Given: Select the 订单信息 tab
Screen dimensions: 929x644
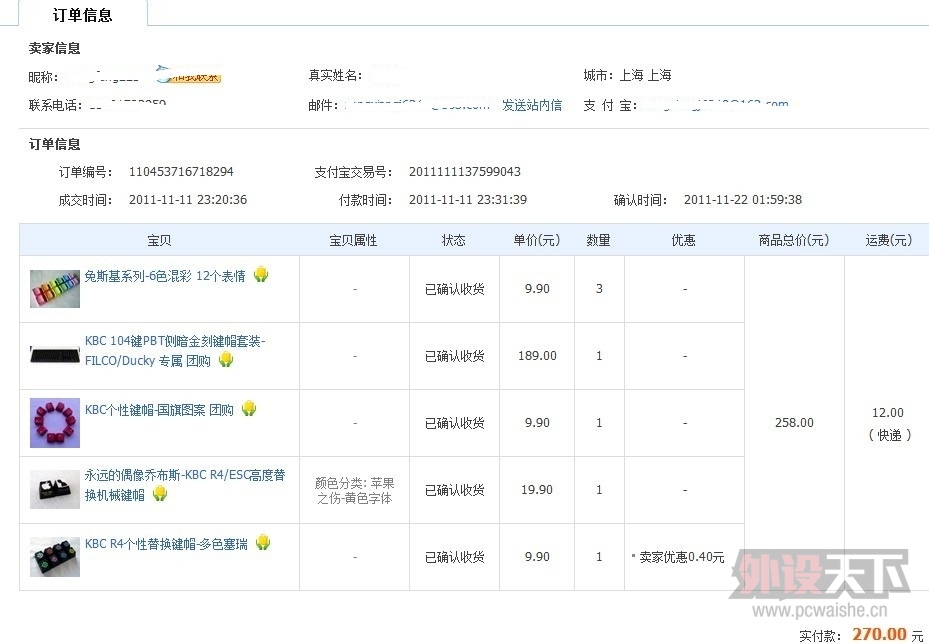Looking at the screenshot, I should pos(82,14).
